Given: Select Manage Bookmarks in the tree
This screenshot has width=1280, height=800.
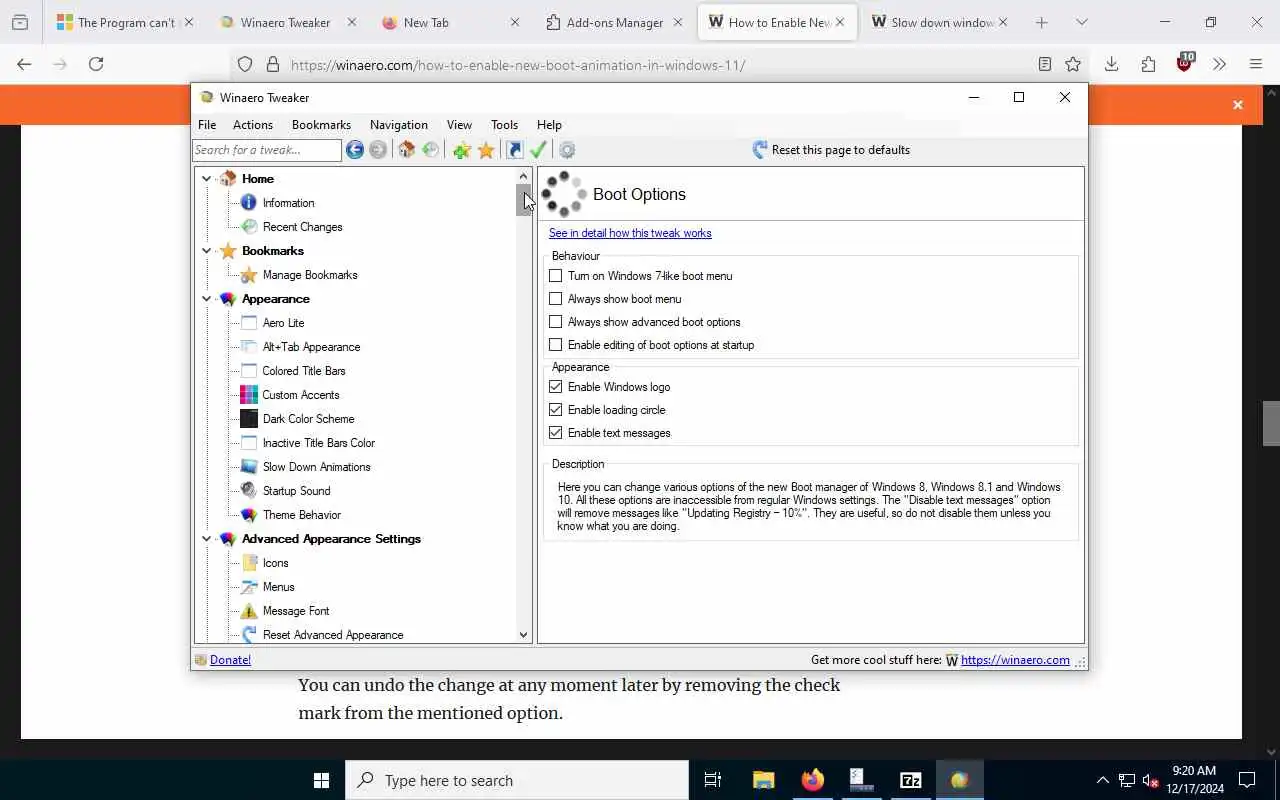Looking at the screenshot, I should (x=310, y=275).
